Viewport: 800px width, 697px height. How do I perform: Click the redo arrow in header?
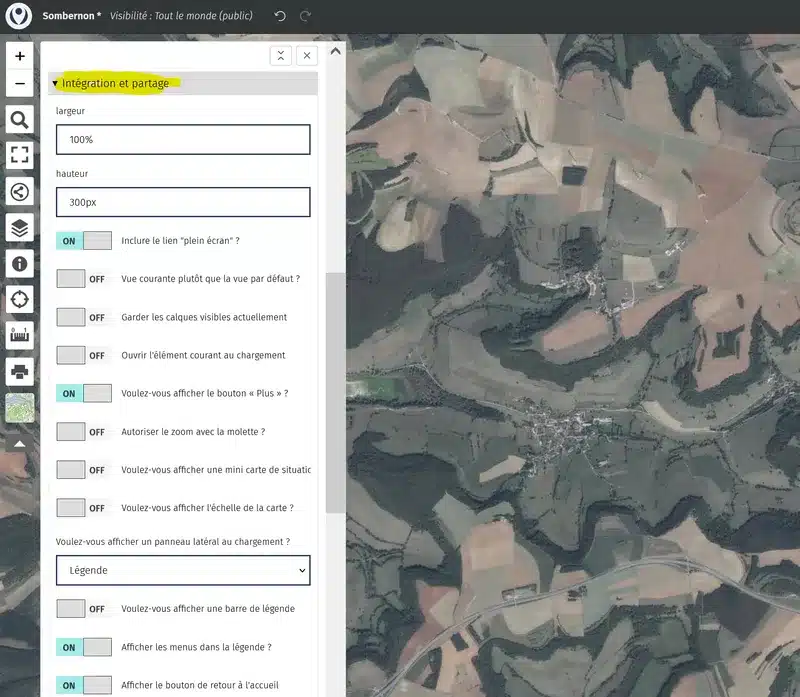pos(305,16)
